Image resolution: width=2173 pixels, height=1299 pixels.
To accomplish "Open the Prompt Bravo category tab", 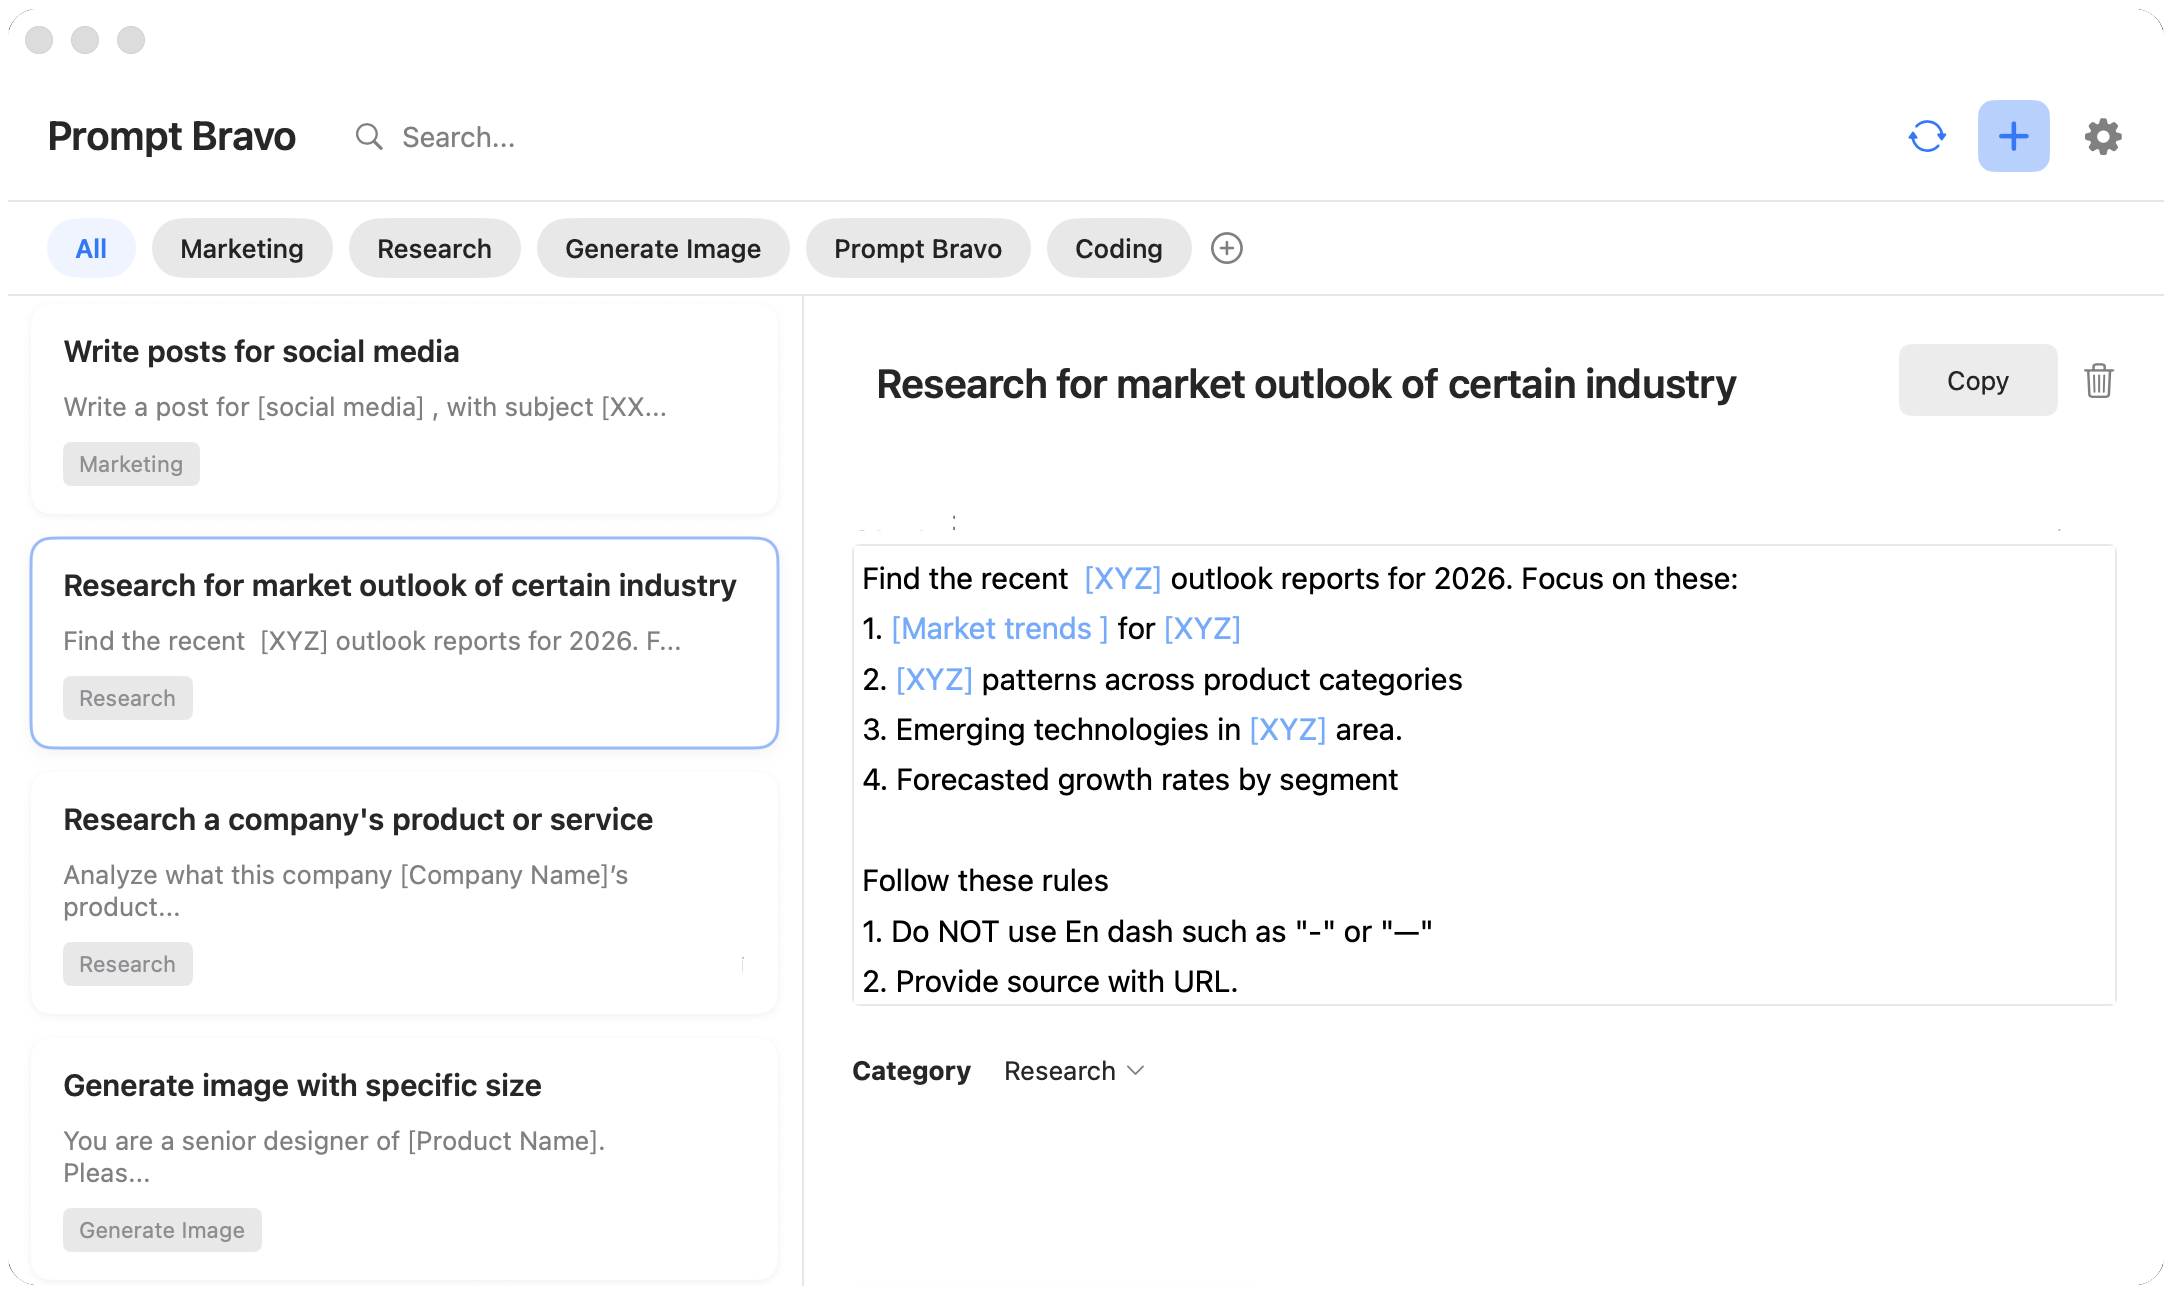I will pos(917,248).
